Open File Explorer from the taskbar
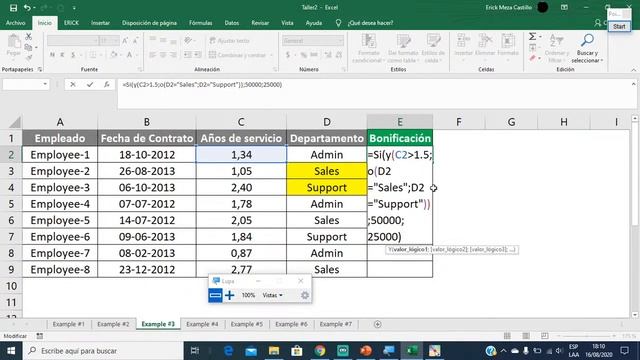 tap(274, 351)
